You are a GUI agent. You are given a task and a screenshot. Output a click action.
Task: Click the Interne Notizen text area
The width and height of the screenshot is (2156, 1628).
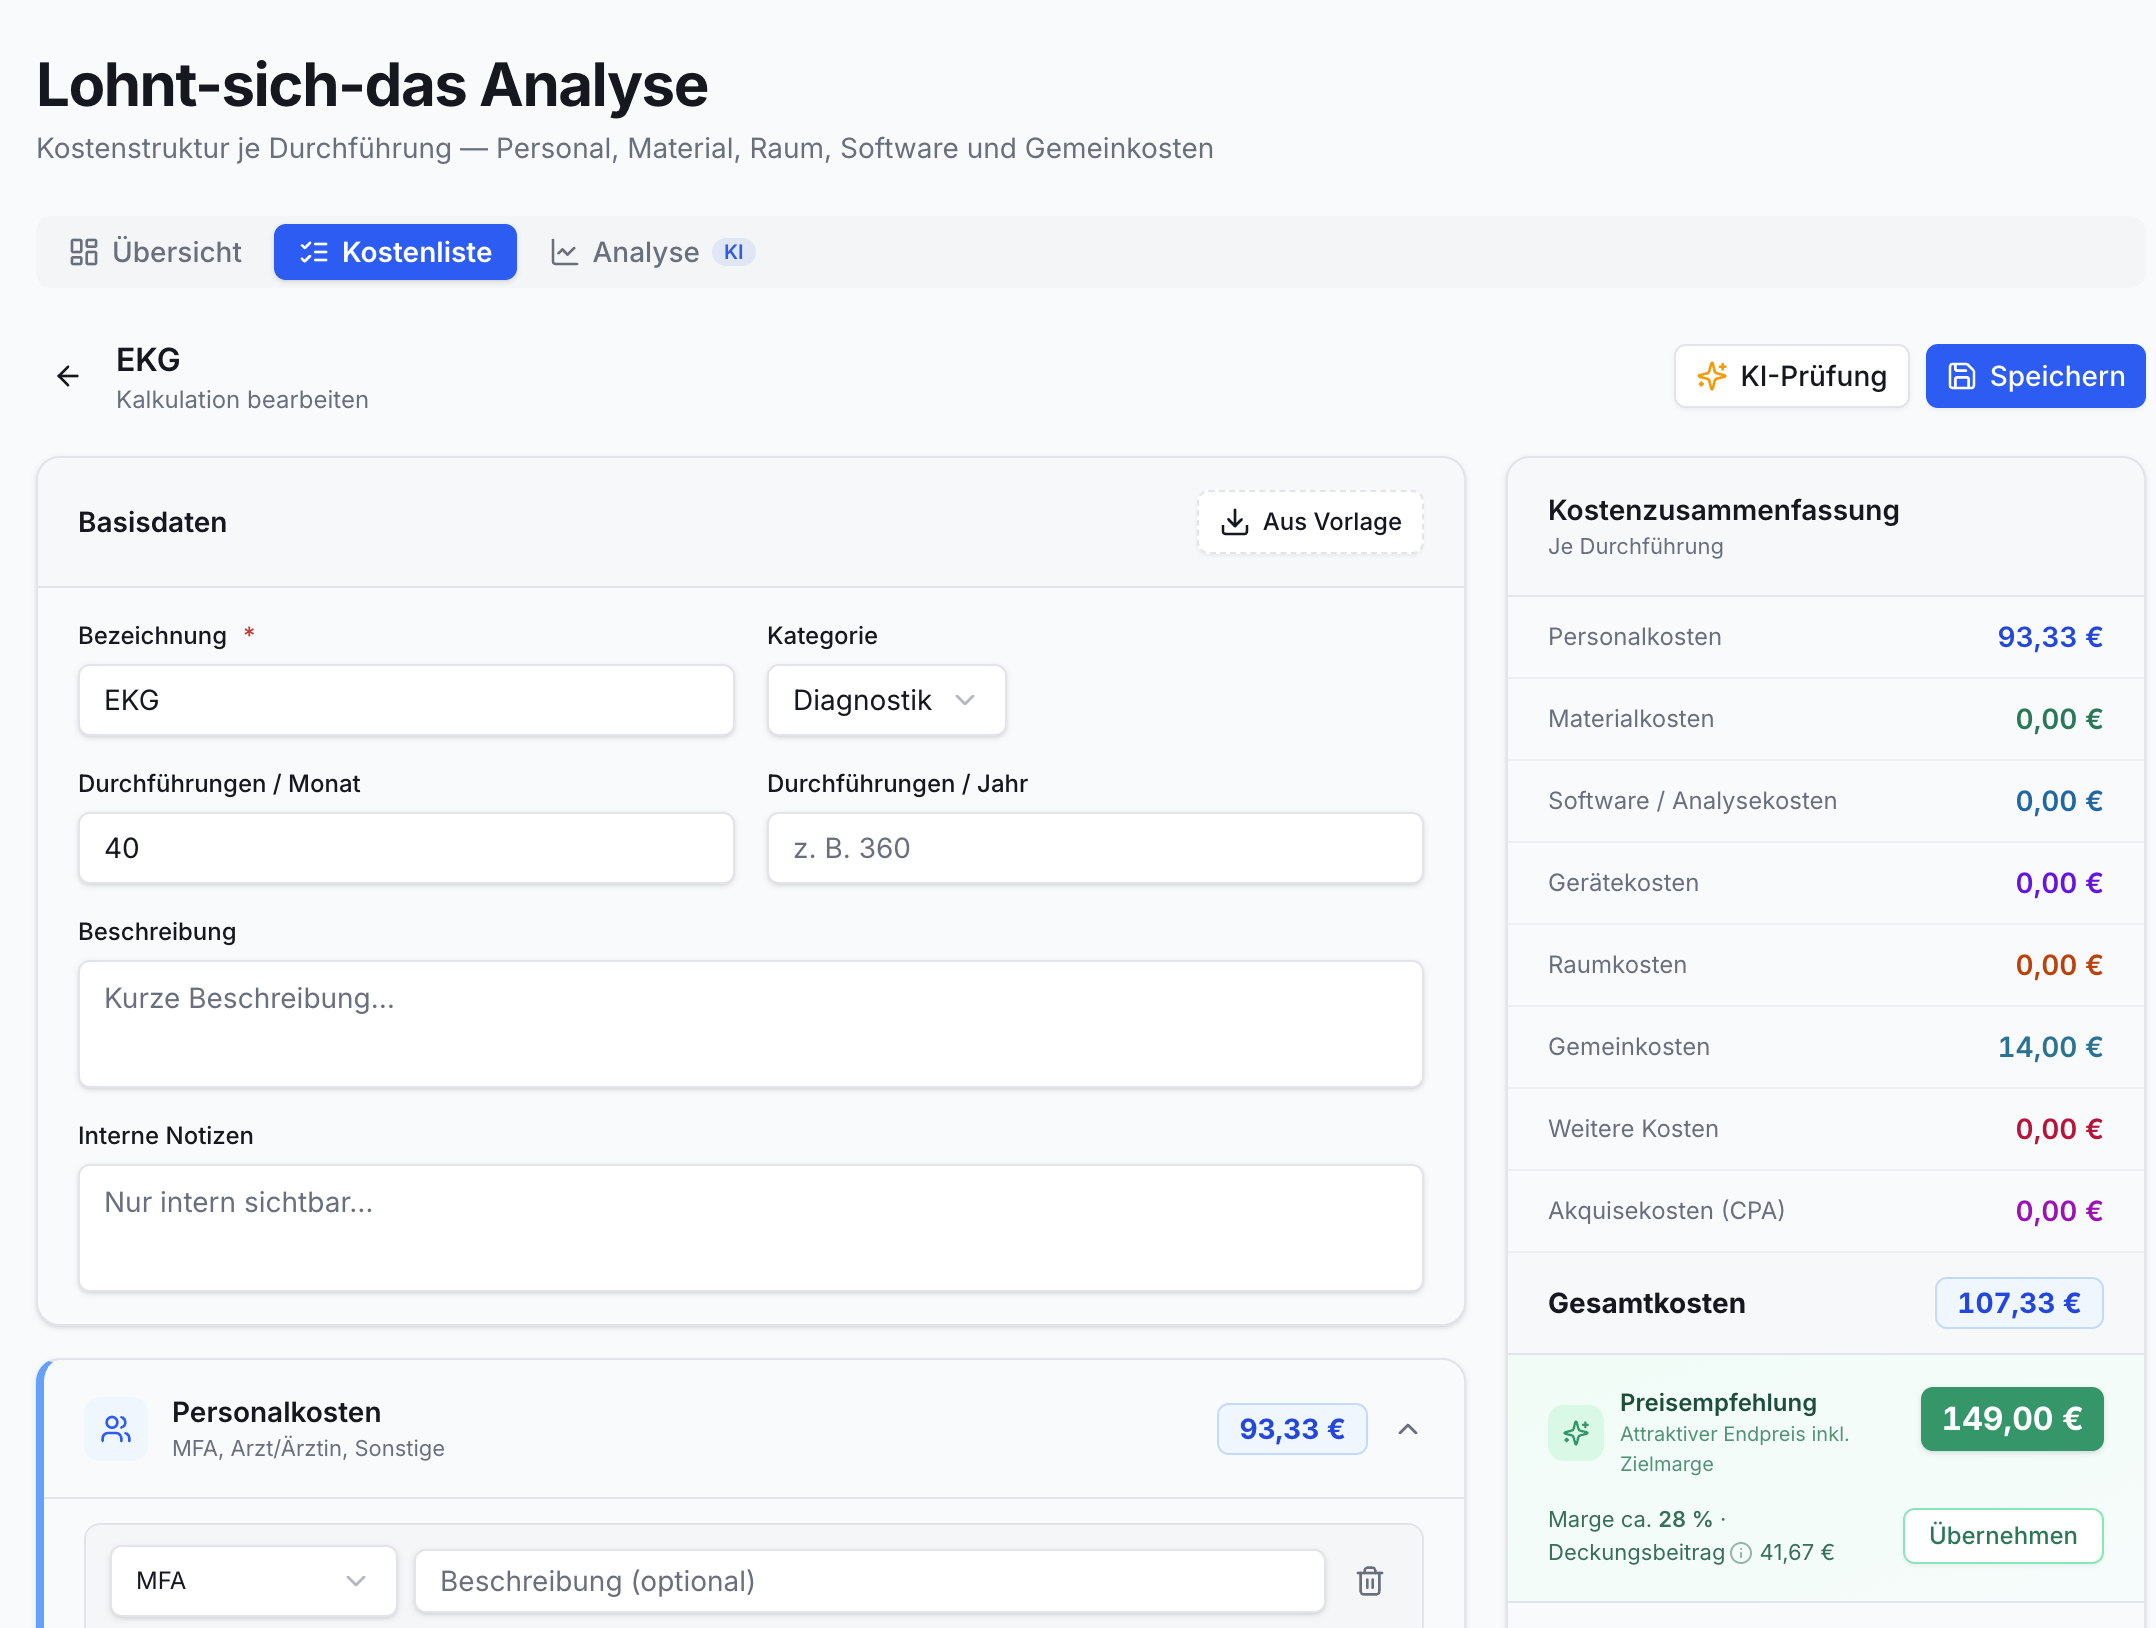coord(751,1228)
